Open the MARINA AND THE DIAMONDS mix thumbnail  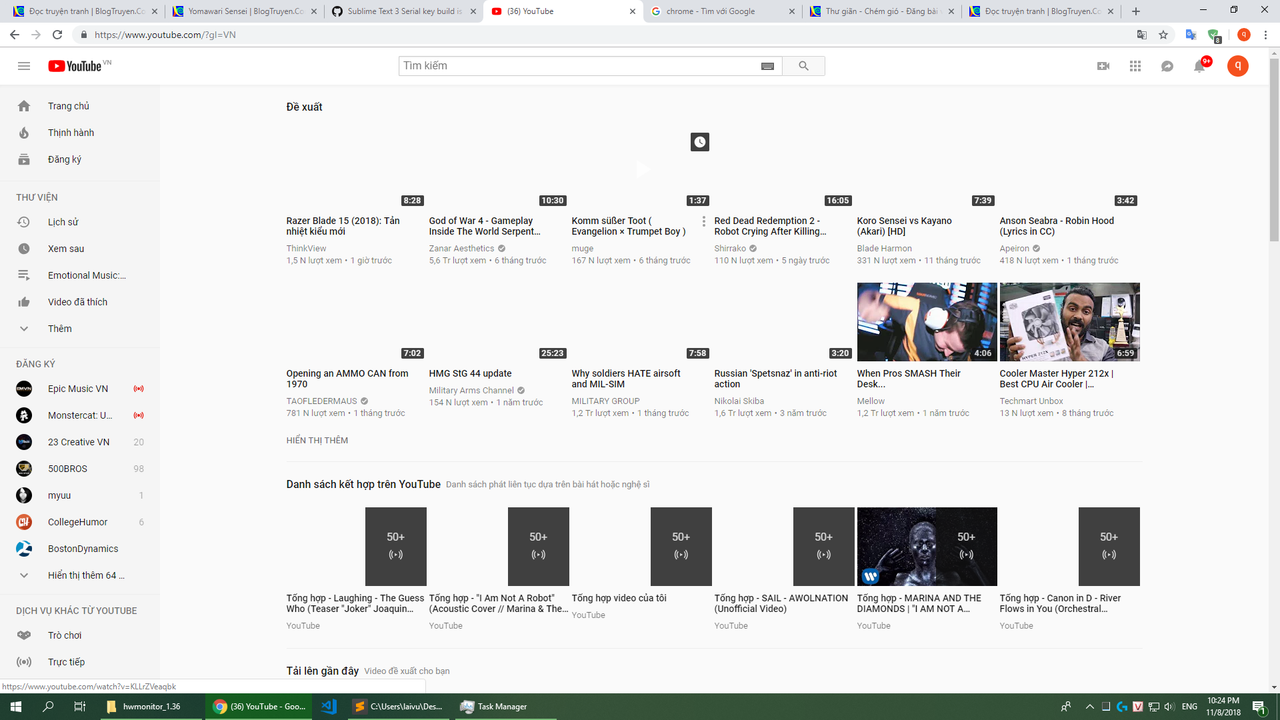coord(927,547)
